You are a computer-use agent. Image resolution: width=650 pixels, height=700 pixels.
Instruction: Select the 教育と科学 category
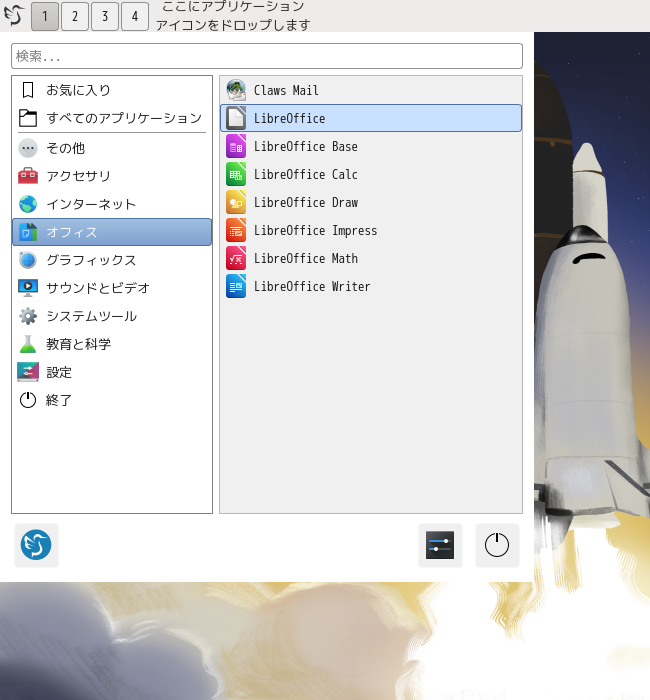[x=112, y=344]
